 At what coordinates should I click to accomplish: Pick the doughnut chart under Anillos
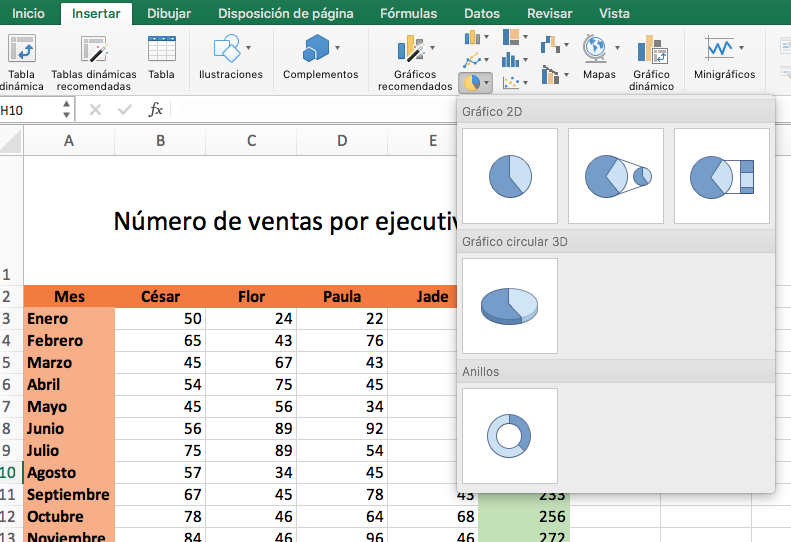510,436
